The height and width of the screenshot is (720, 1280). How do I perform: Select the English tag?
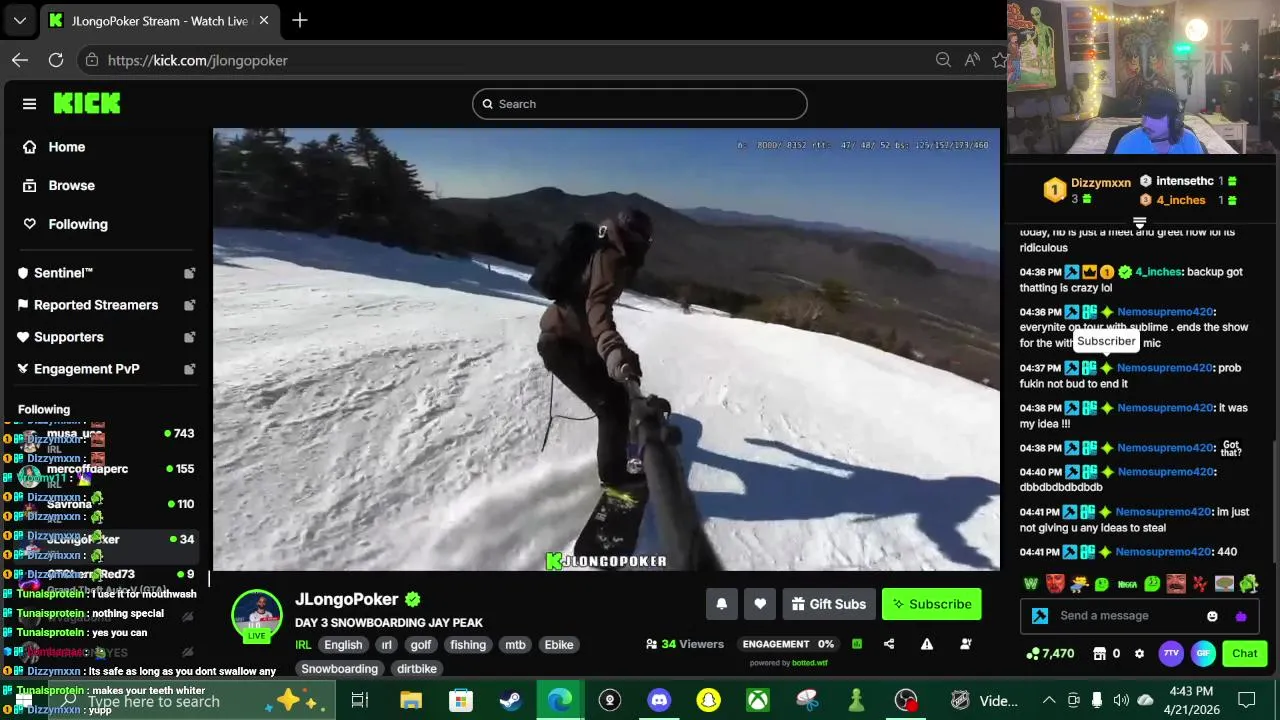(343, 645)
